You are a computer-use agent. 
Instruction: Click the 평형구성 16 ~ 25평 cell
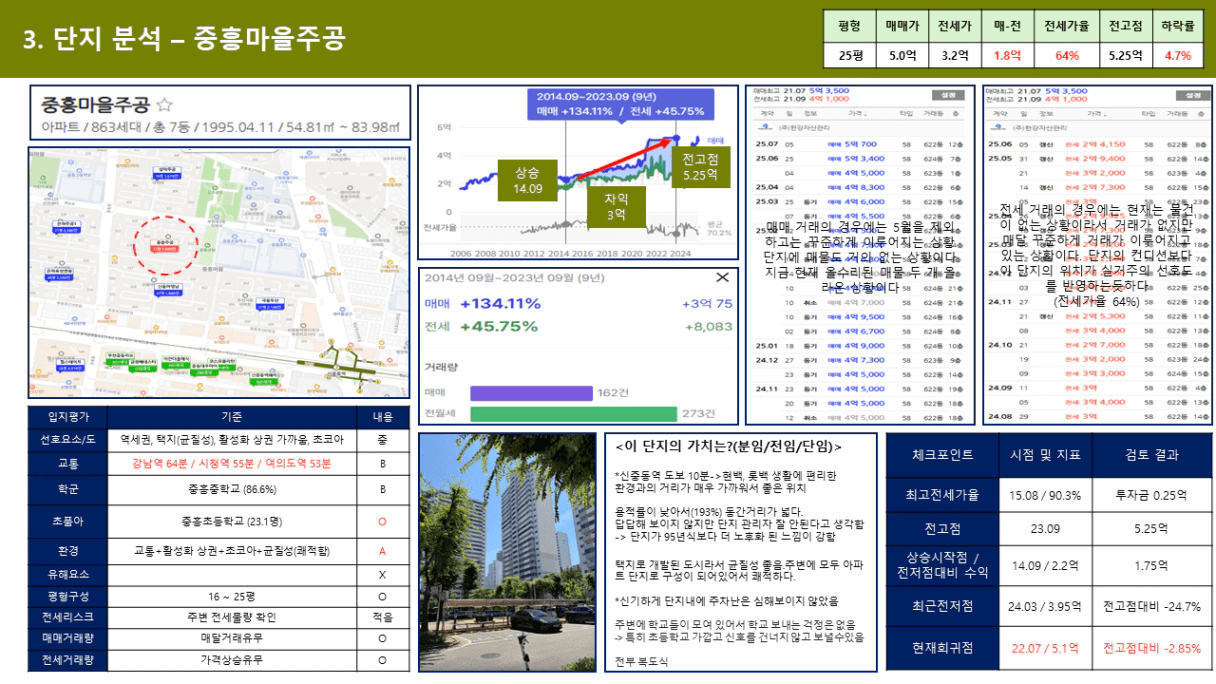tap(232, 597)
